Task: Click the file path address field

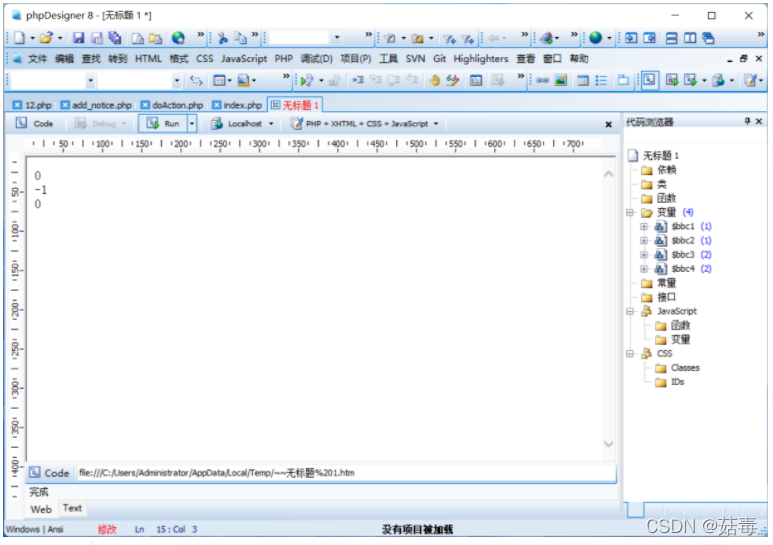Action: (346, 473)
